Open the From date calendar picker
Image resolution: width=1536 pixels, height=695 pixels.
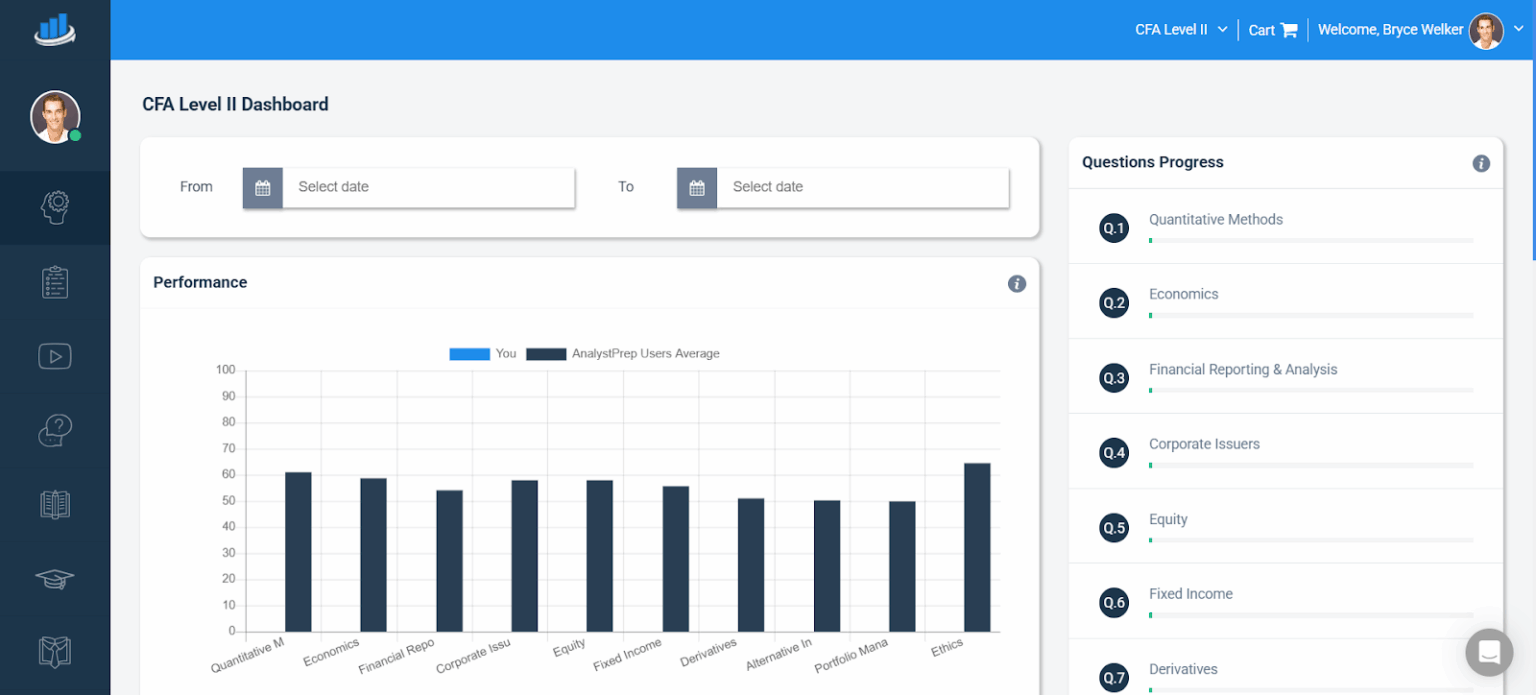[x=263, y=188]
